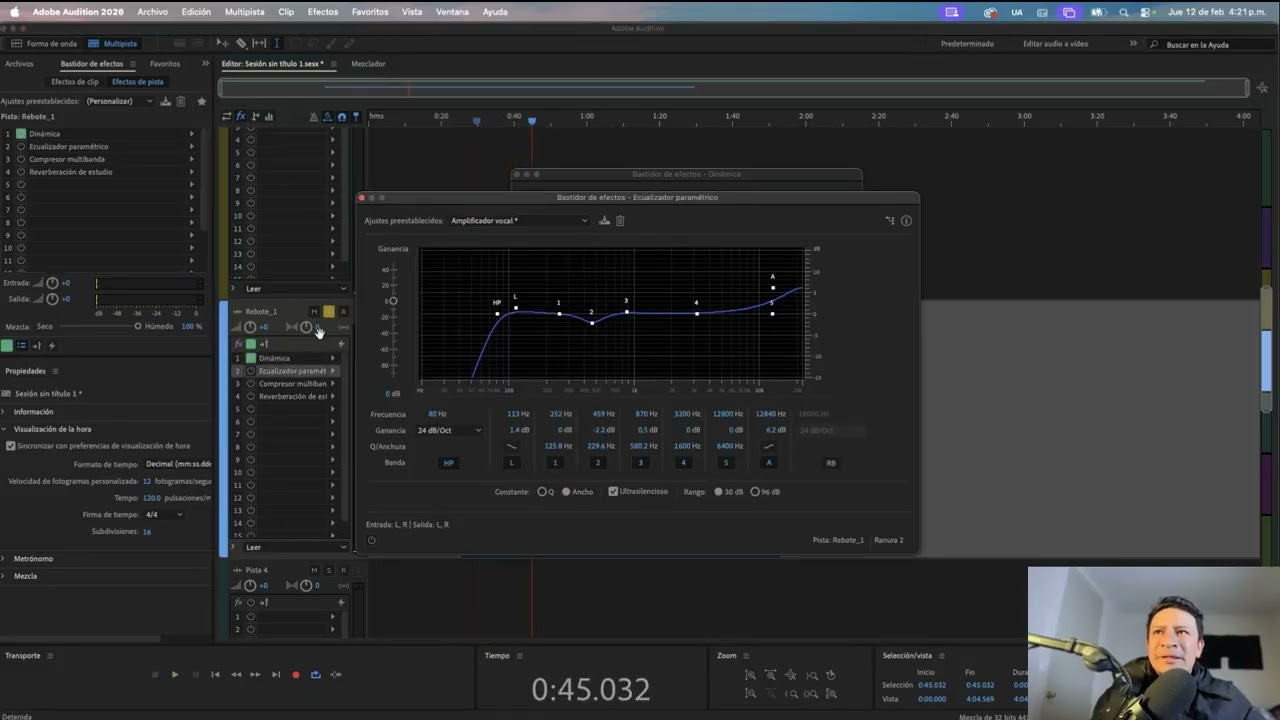1280x720 pixels.
Task: Open the macOS Spotlight search icon
Action: coord(1123,12)
